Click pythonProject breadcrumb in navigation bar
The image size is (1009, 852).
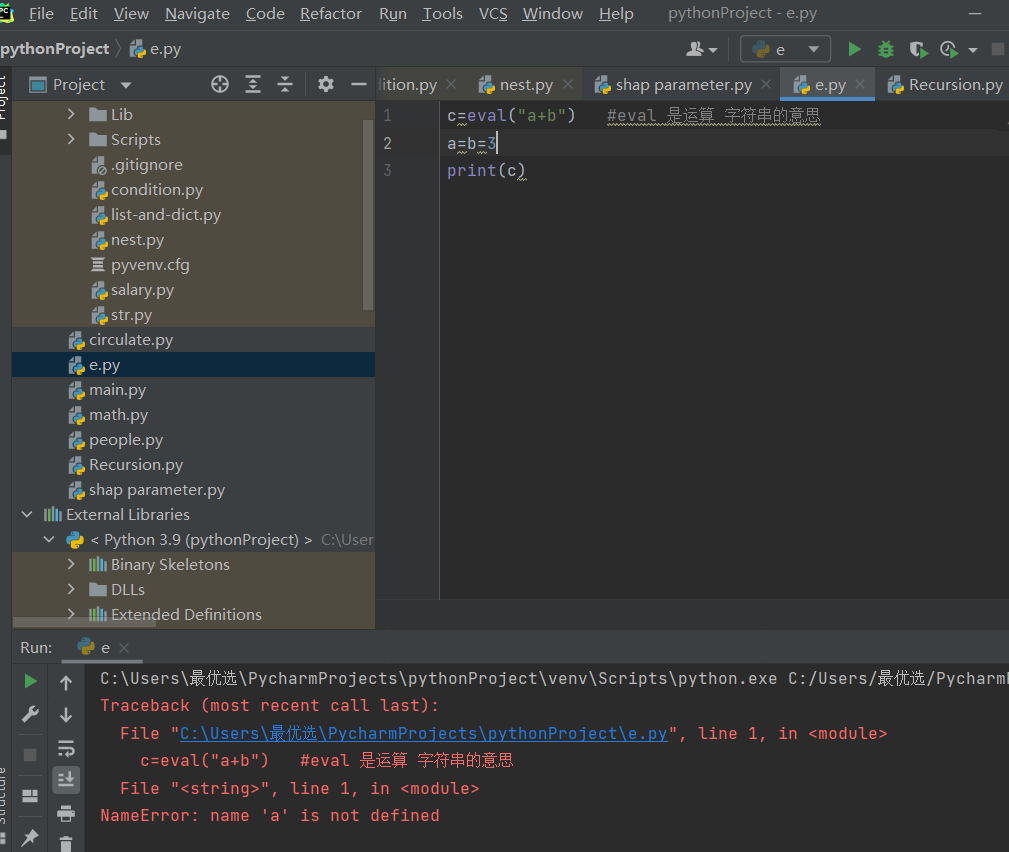coord(55,49)
